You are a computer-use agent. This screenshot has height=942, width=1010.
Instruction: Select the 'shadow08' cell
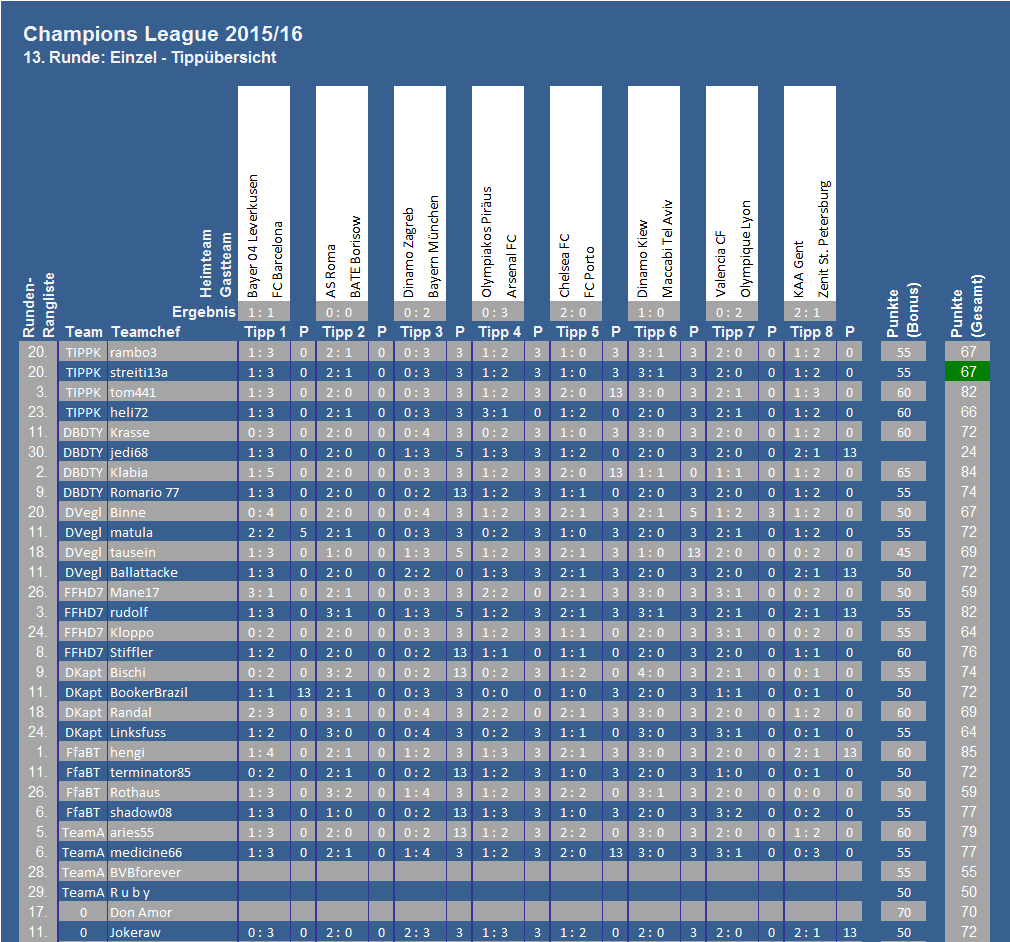click(173, 812)
